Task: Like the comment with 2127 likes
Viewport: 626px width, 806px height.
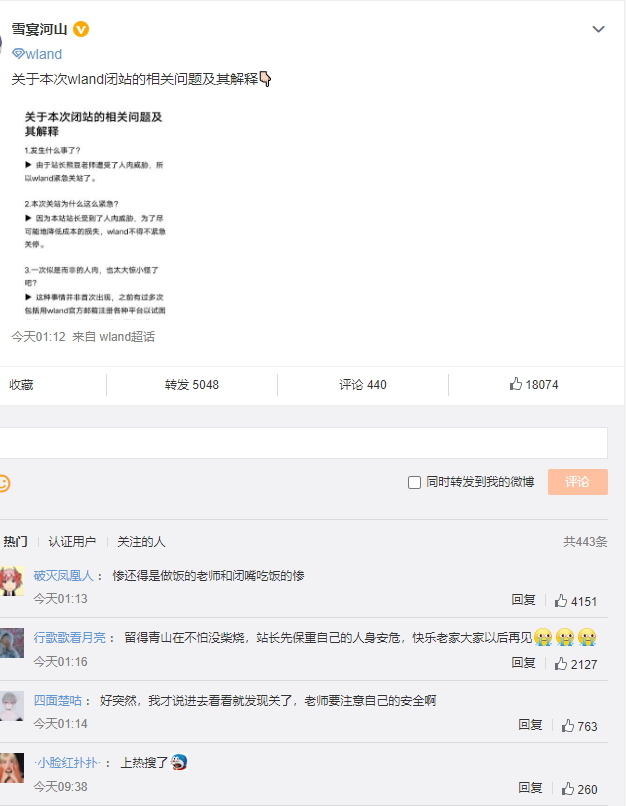Action: 576,664
